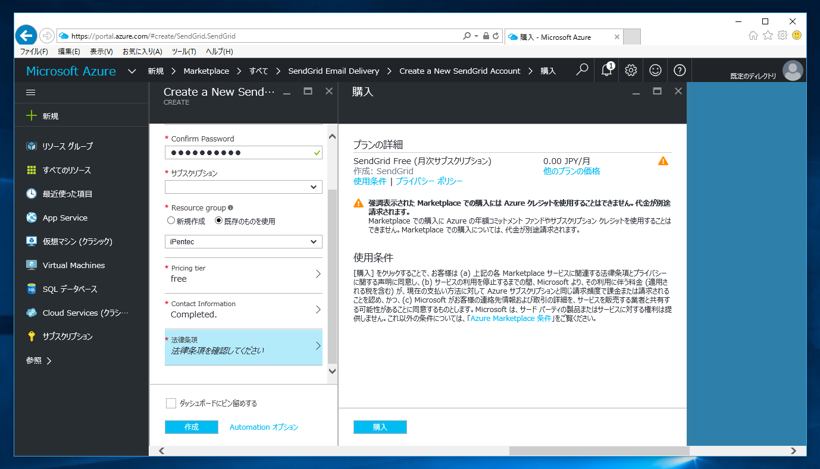Open サブスクリプション key icon in sidebar

[31, 336]
